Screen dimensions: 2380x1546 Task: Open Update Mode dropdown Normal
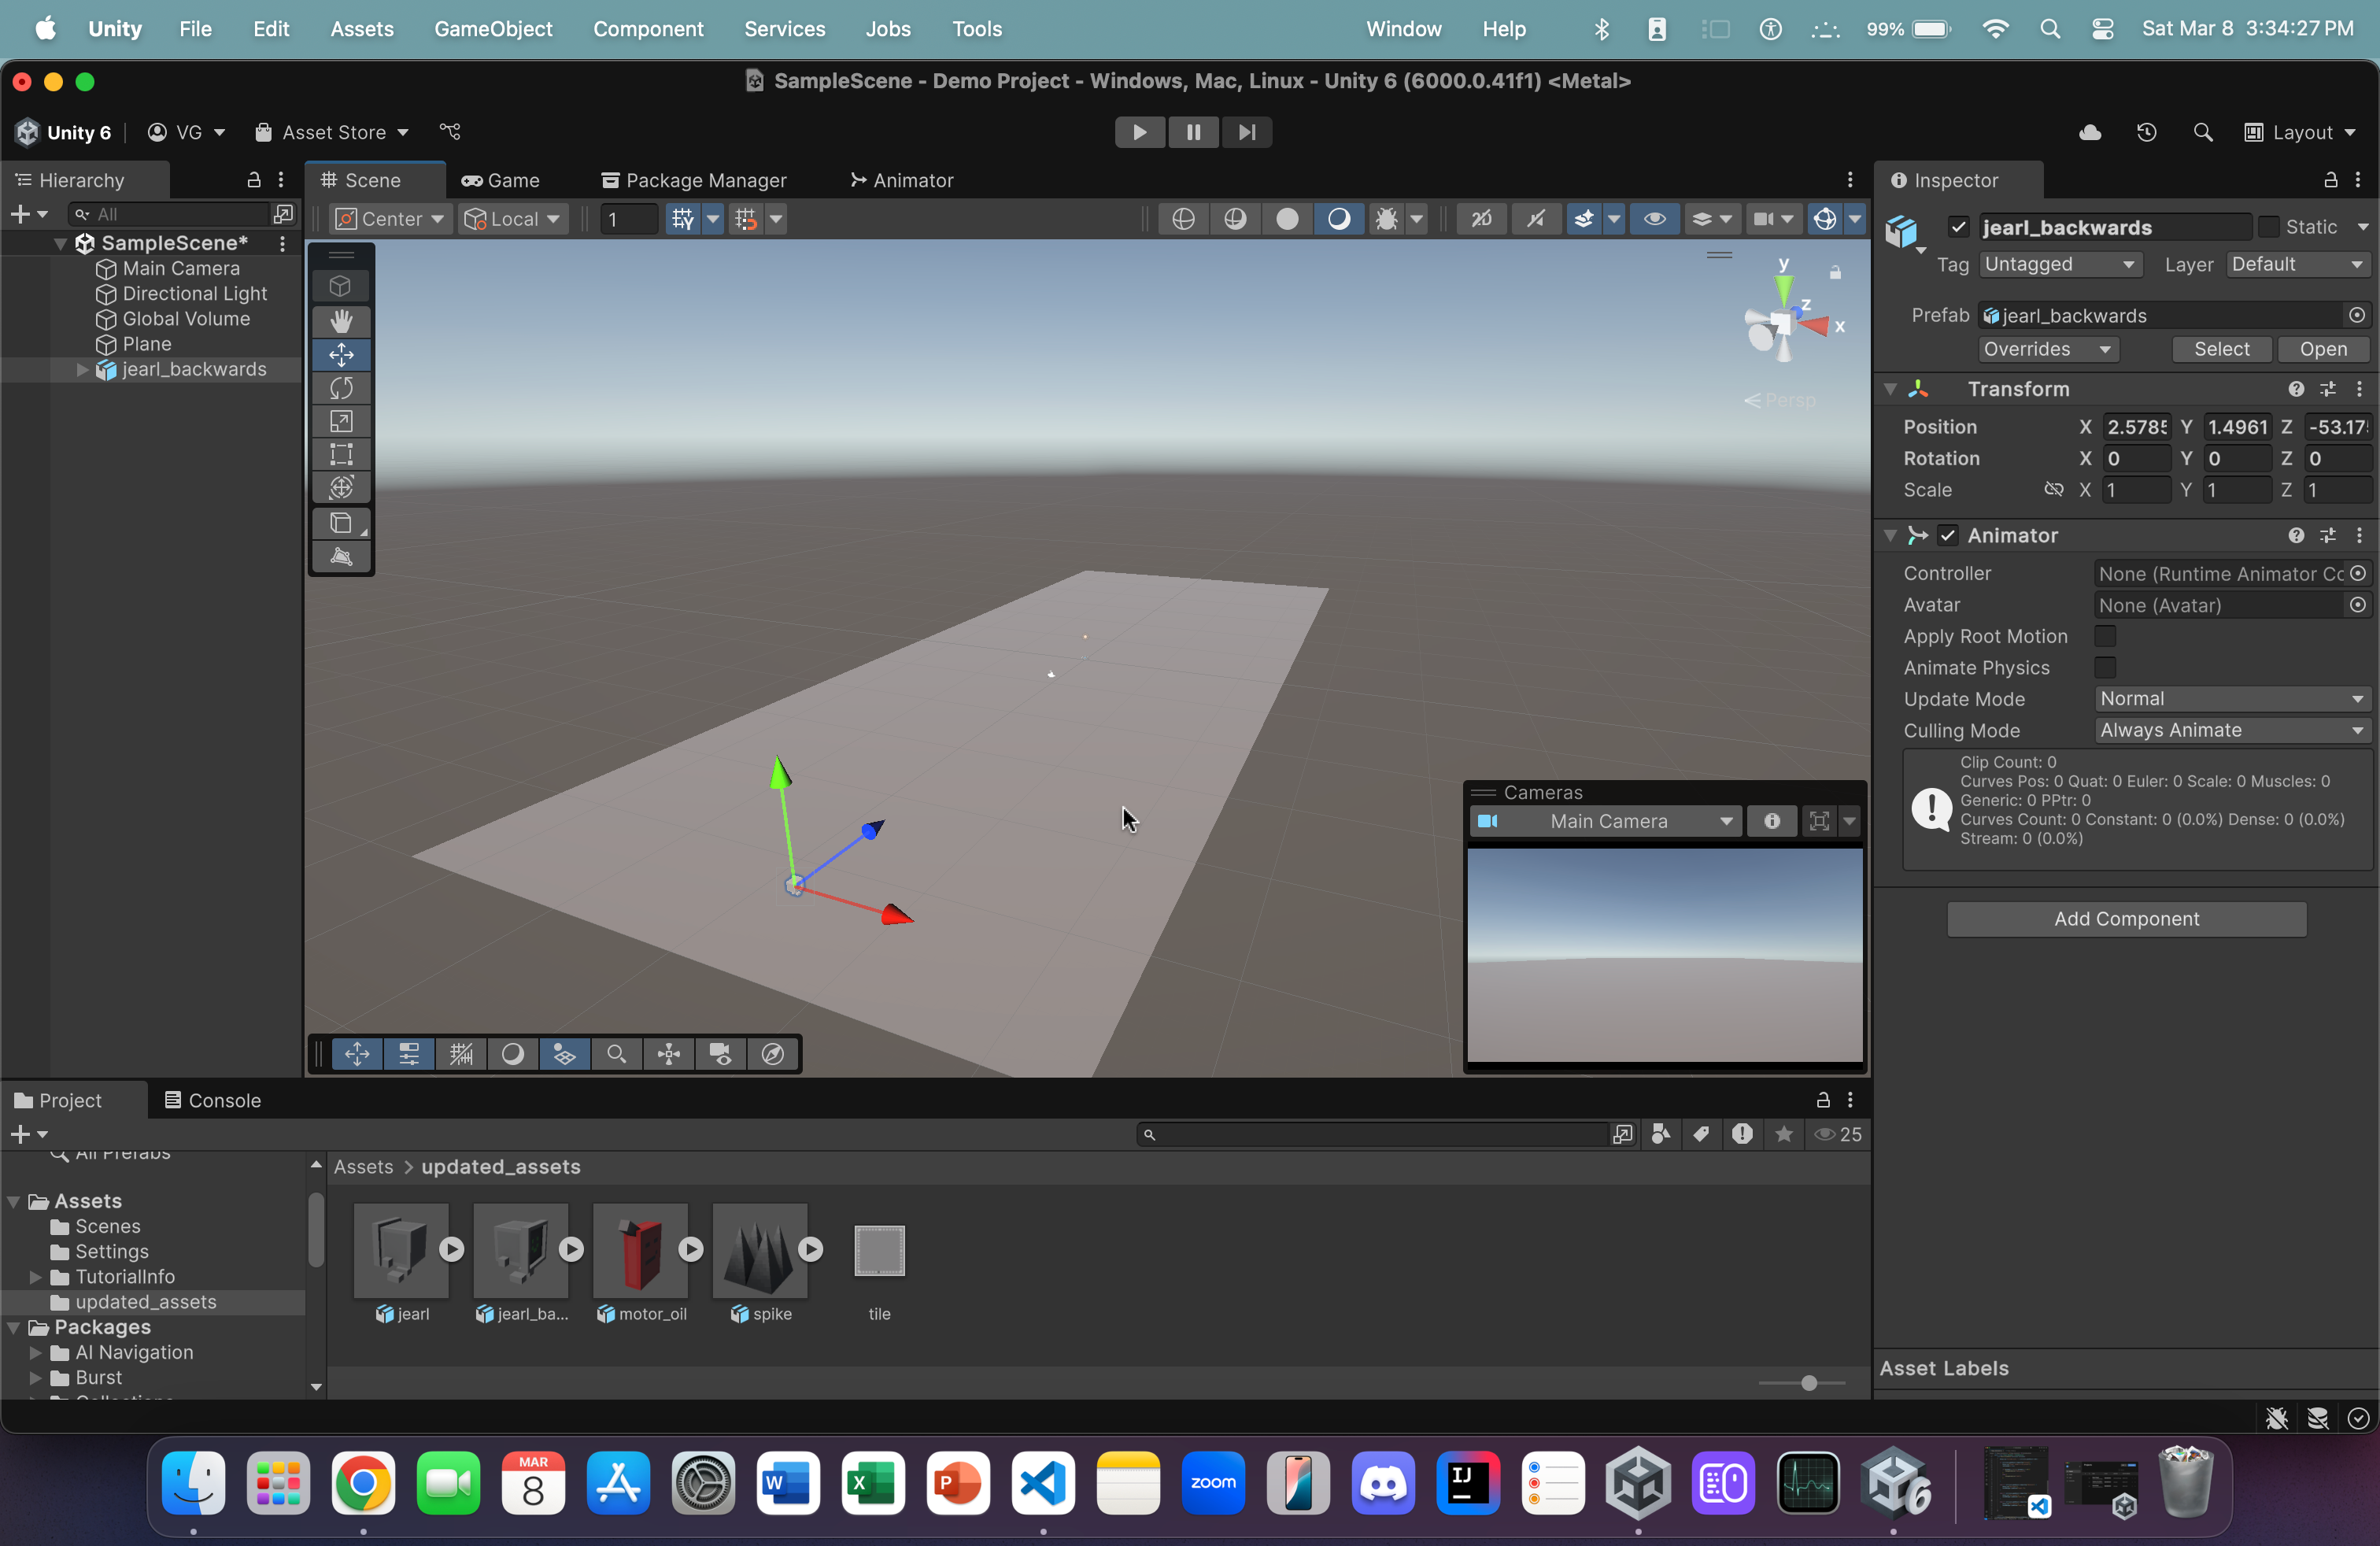click(2232, 699)
